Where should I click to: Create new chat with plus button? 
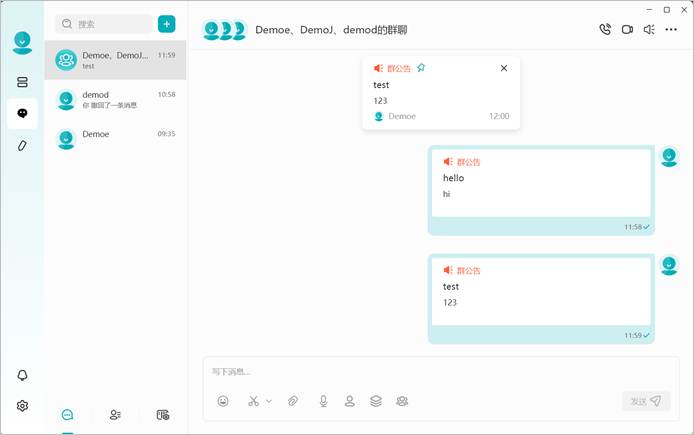pyautogui.click(x=166, y=24)
